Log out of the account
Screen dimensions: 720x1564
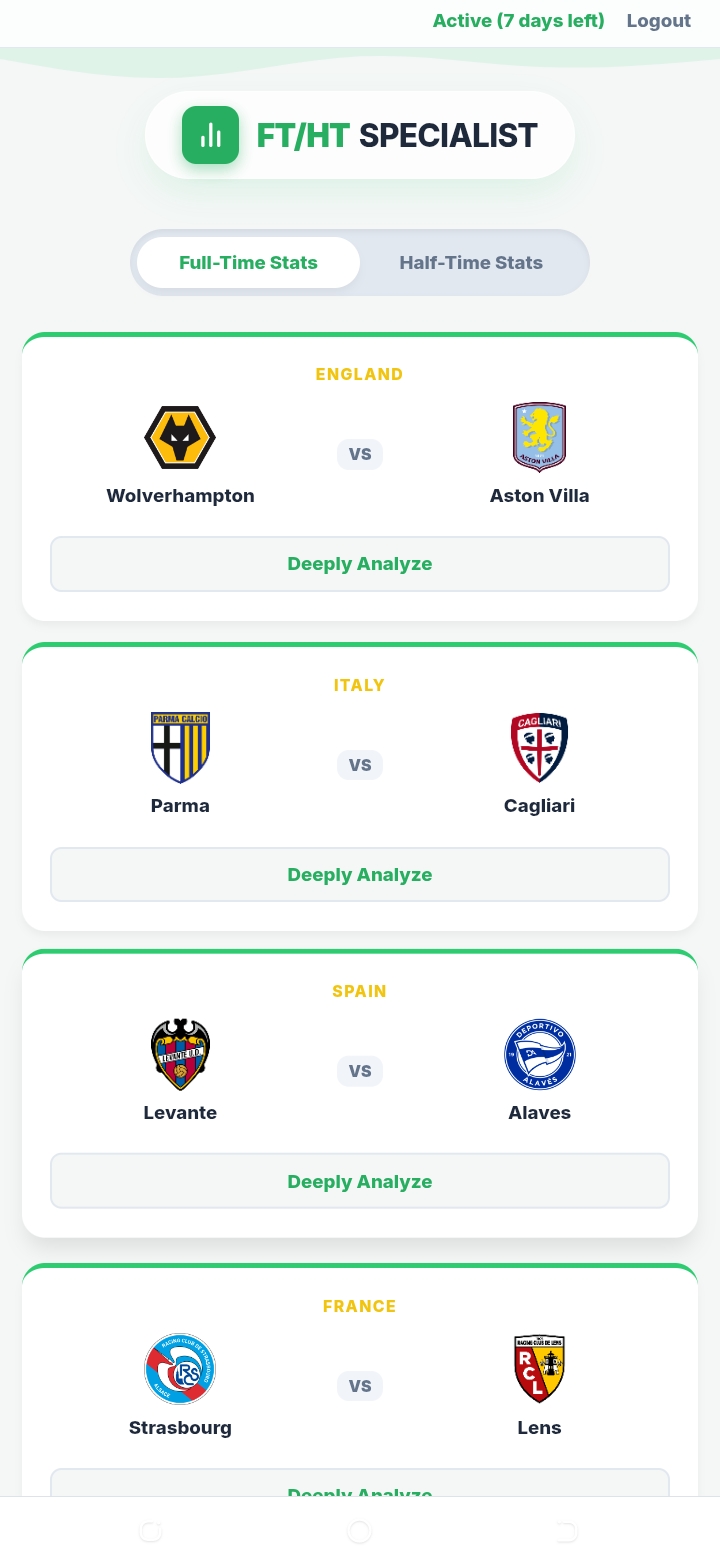658,21
